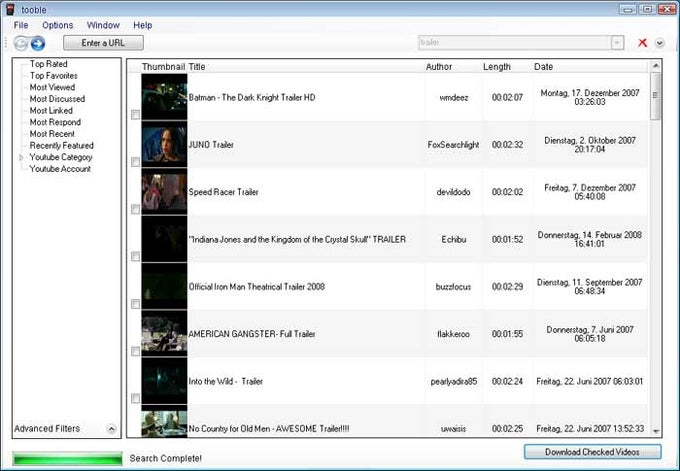
Task: Open the Help menu
Action: pos(143,25)
